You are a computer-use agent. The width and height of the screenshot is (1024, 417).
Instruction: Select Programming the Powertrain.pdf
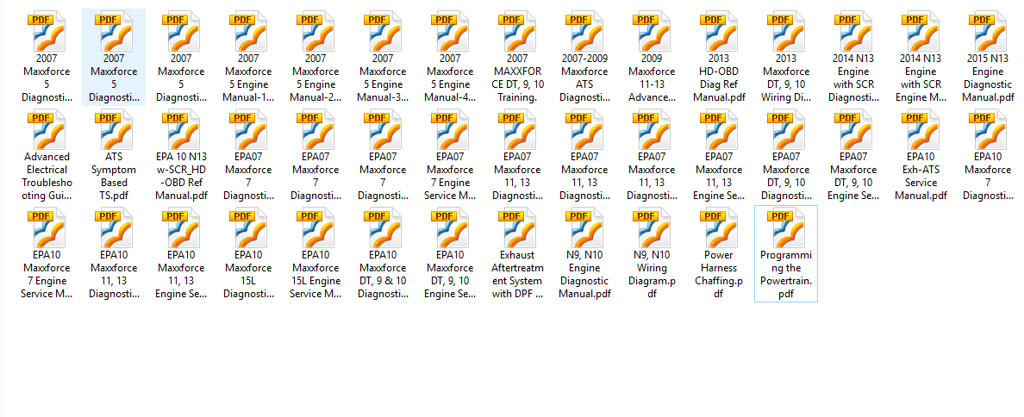786,254
